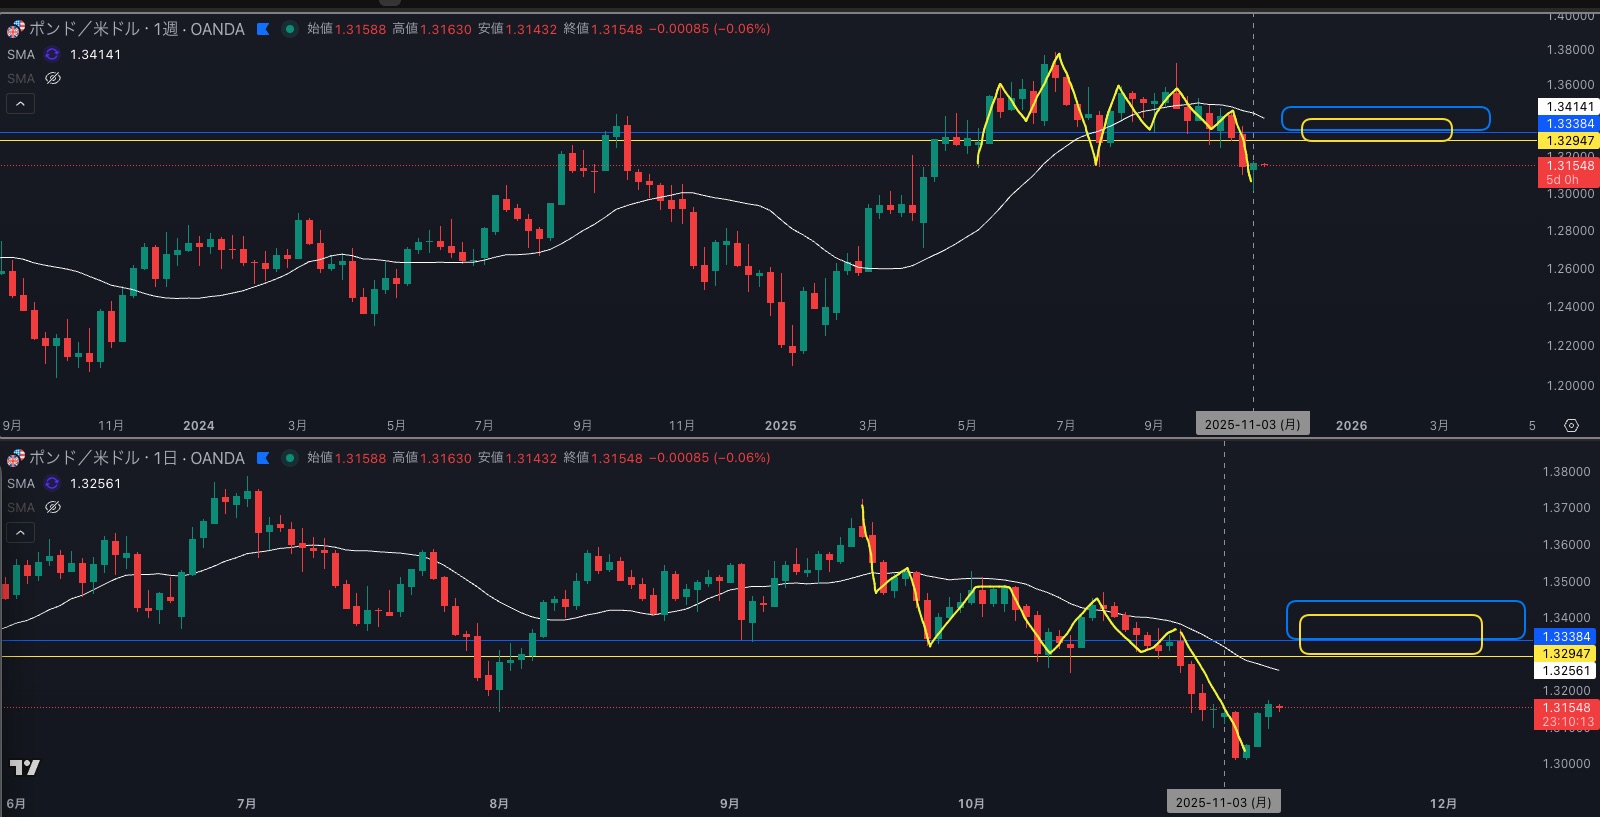This screenshot has width=1600, height=817.
Task: Click the daily chart title ポンド/米ドル 1日 OANDA
Action: click(x=136, y=458)
